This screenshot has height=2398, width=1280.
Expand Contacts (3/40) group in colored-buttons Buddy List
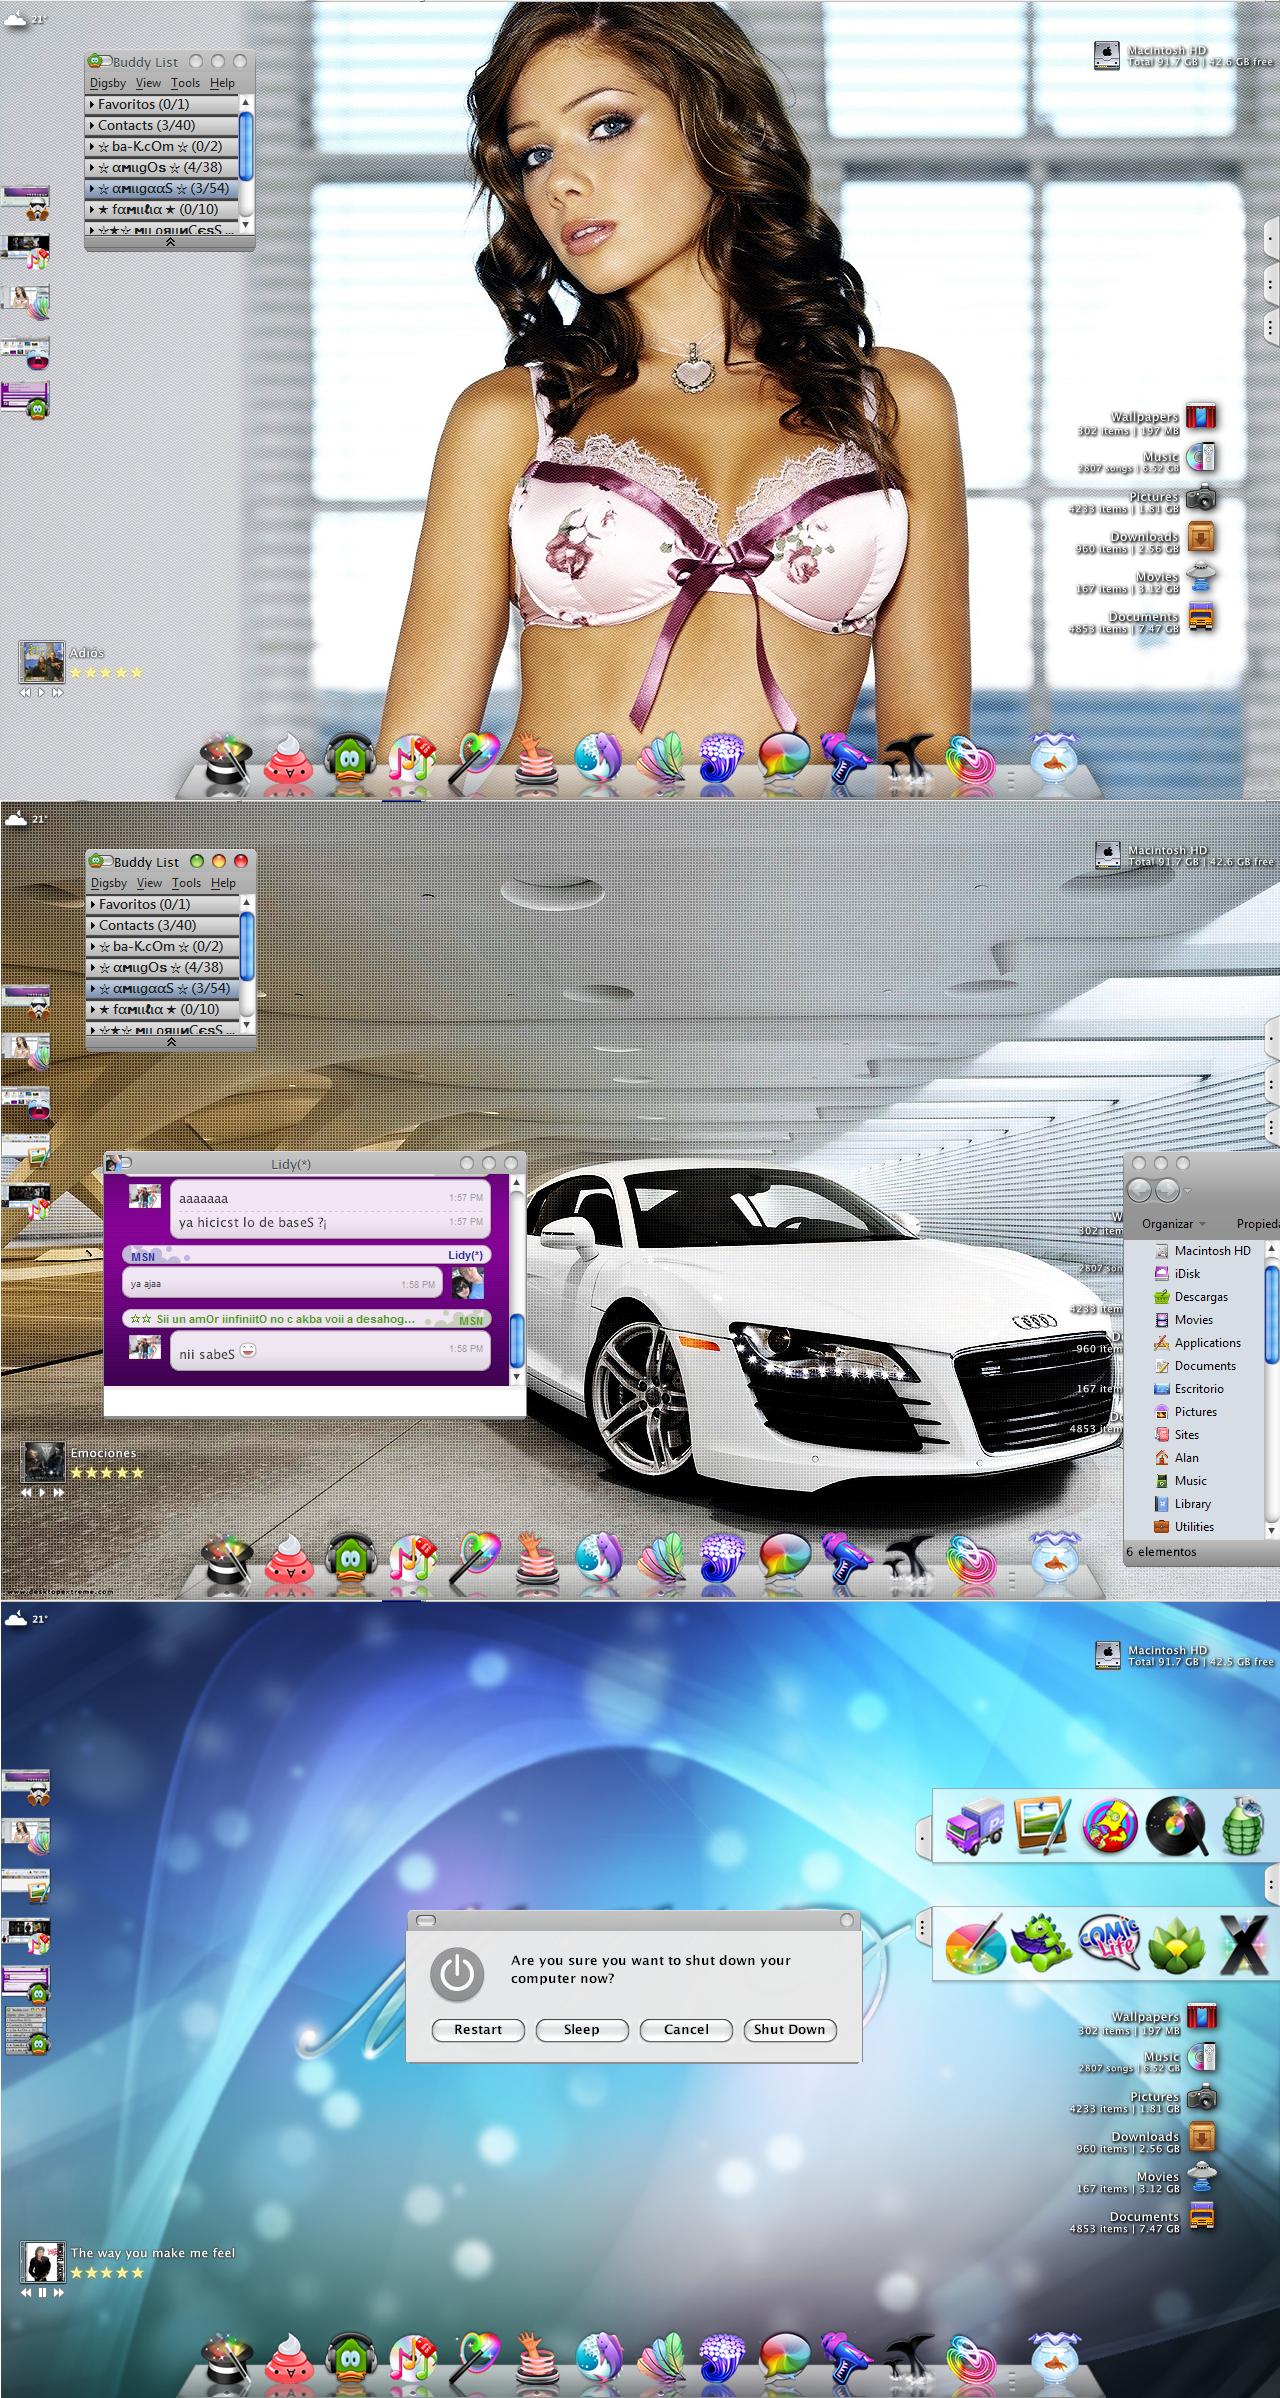pyautogui.click(x=163, y=925)
